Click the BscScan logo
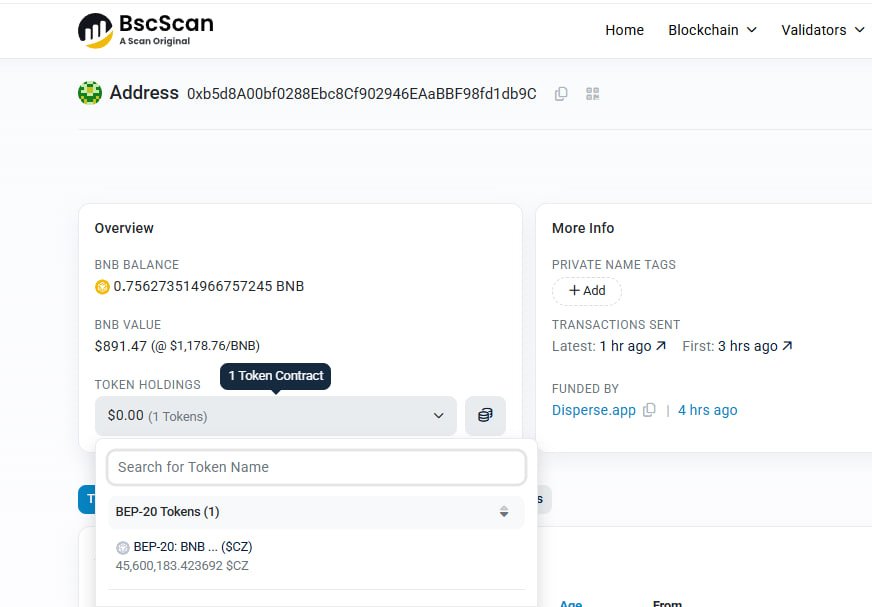 coord(145,30)
